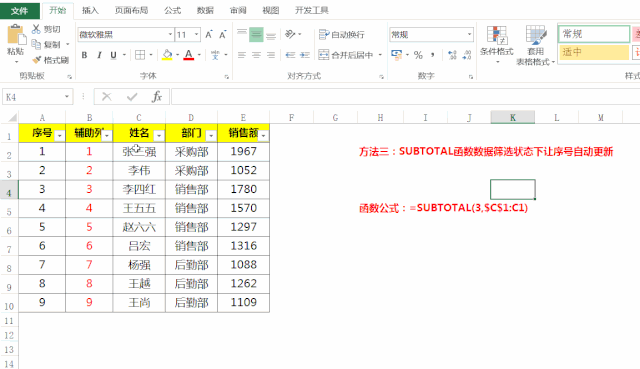Increase the decimal places
This screenshot has width=640, height=369.
(x=452, y=55)
